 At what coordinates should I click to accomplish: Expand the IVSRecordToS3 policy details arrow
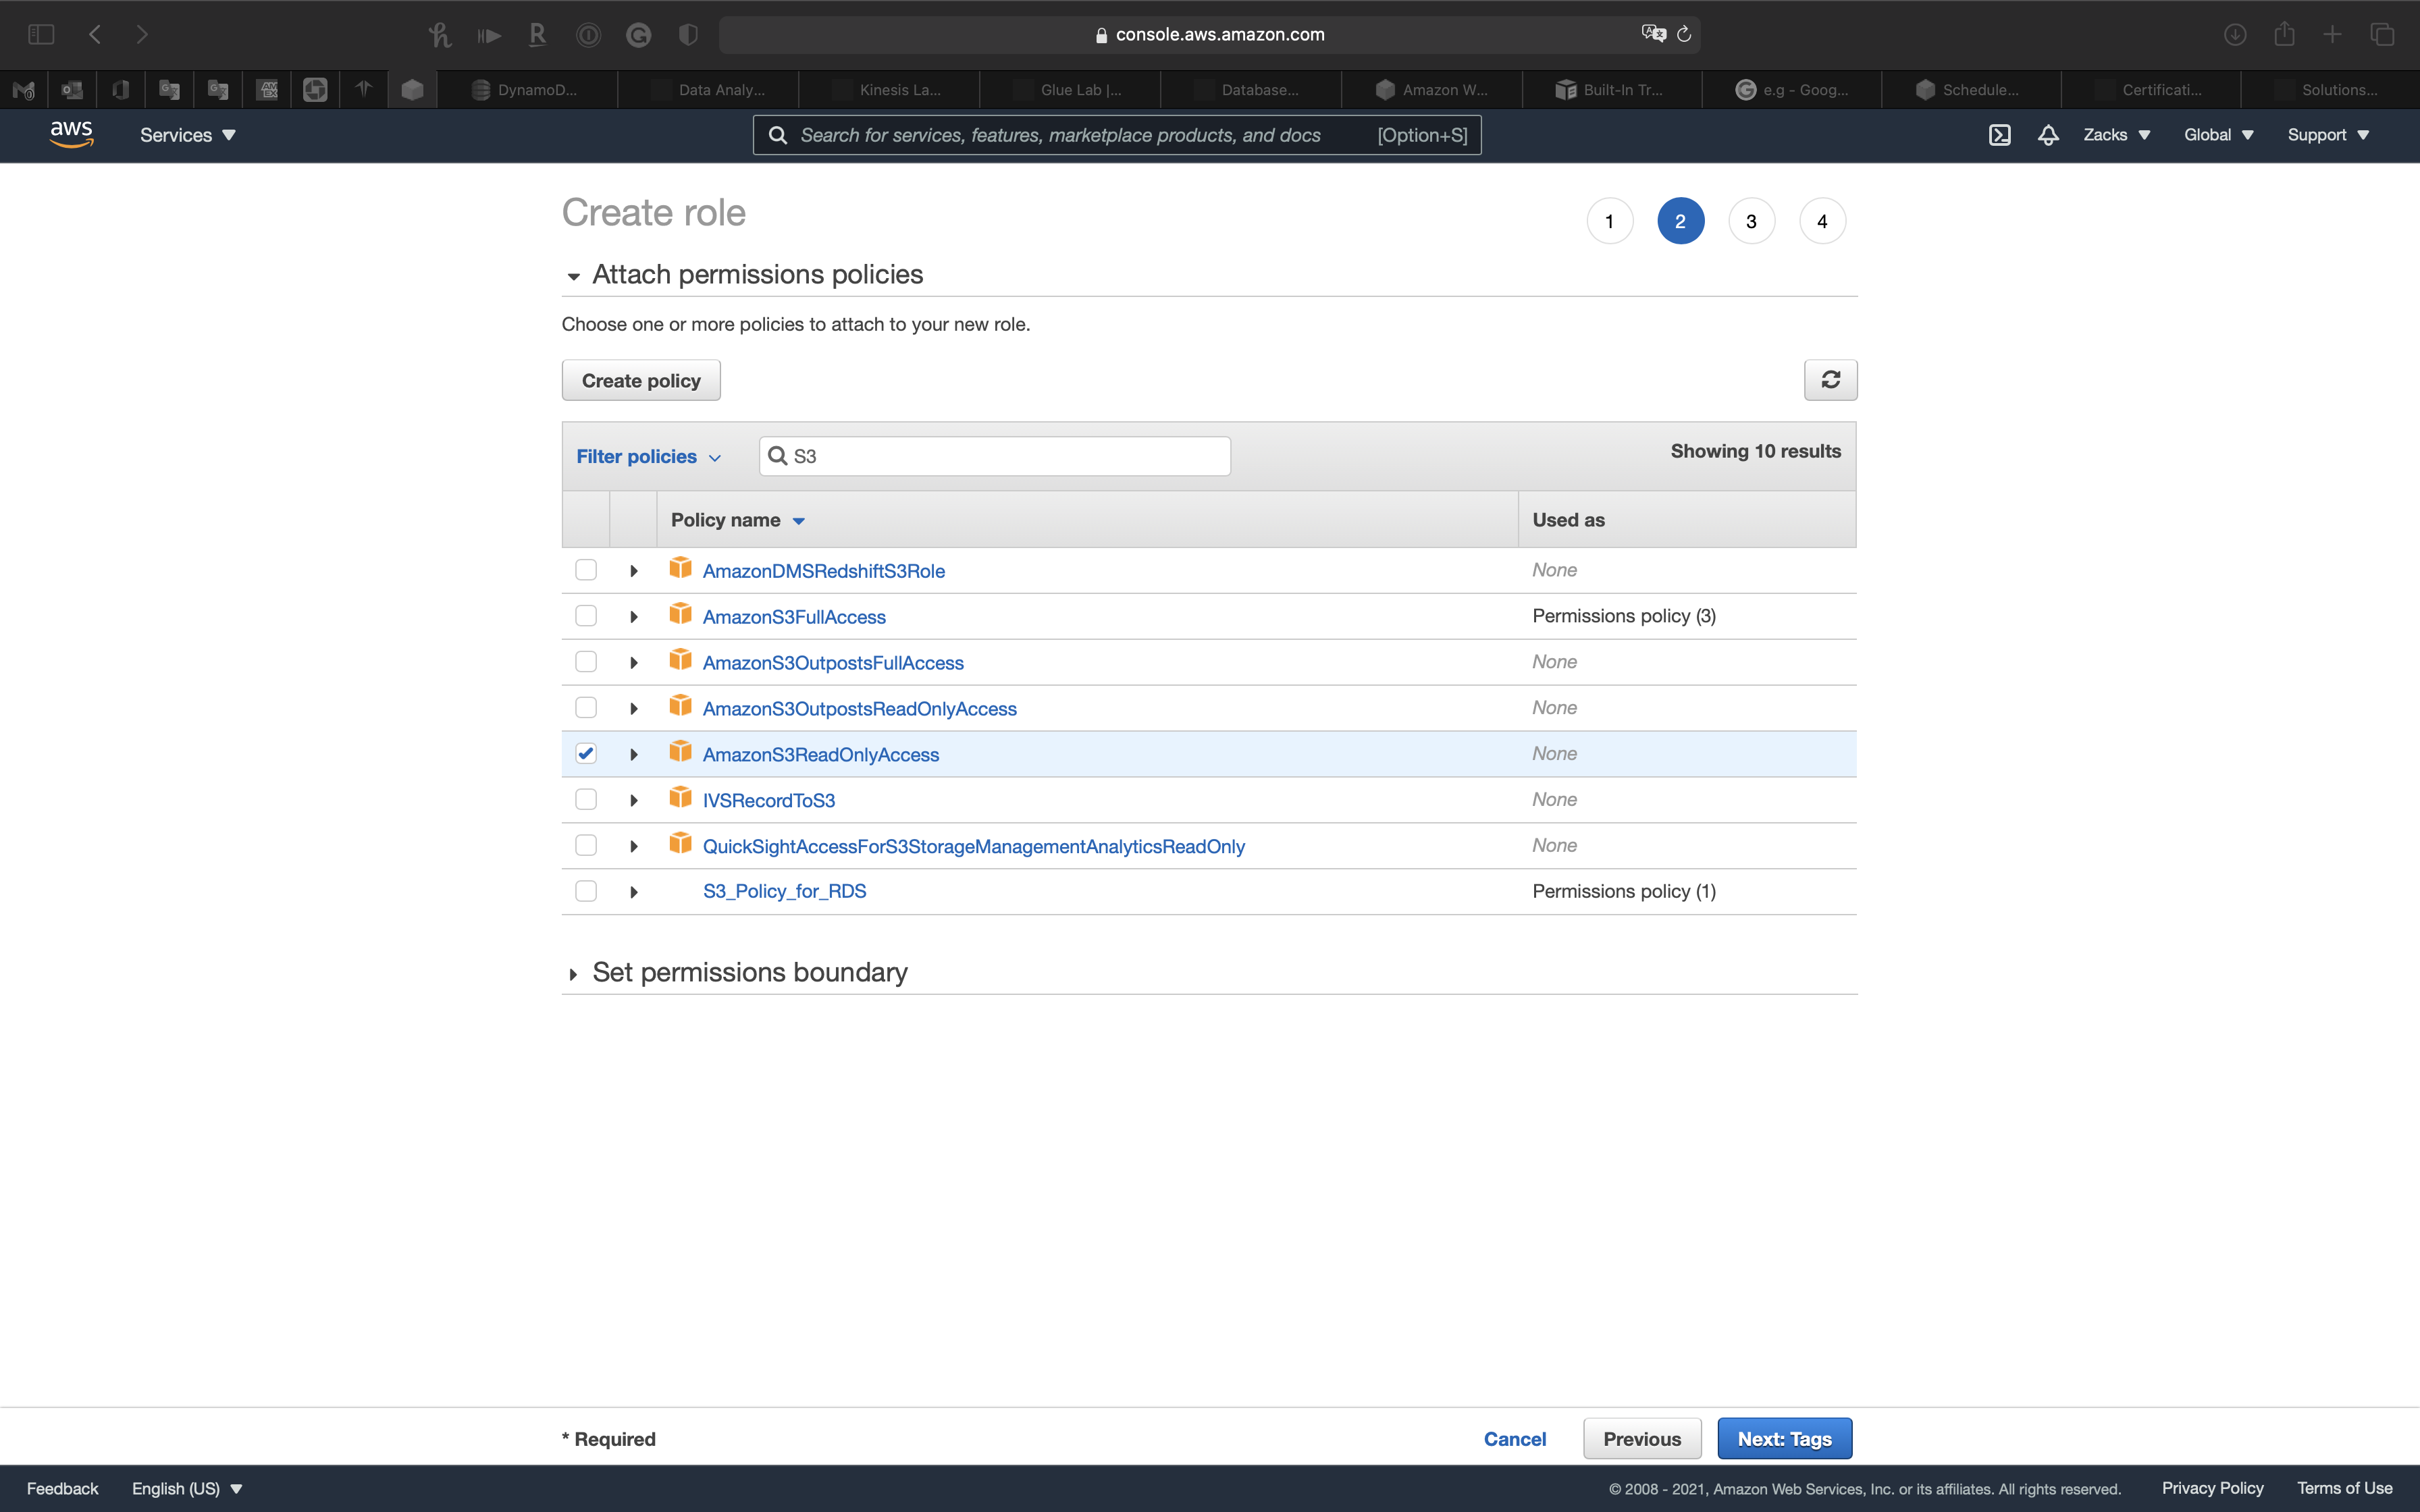pyautogui.click(x=634, y=800)
